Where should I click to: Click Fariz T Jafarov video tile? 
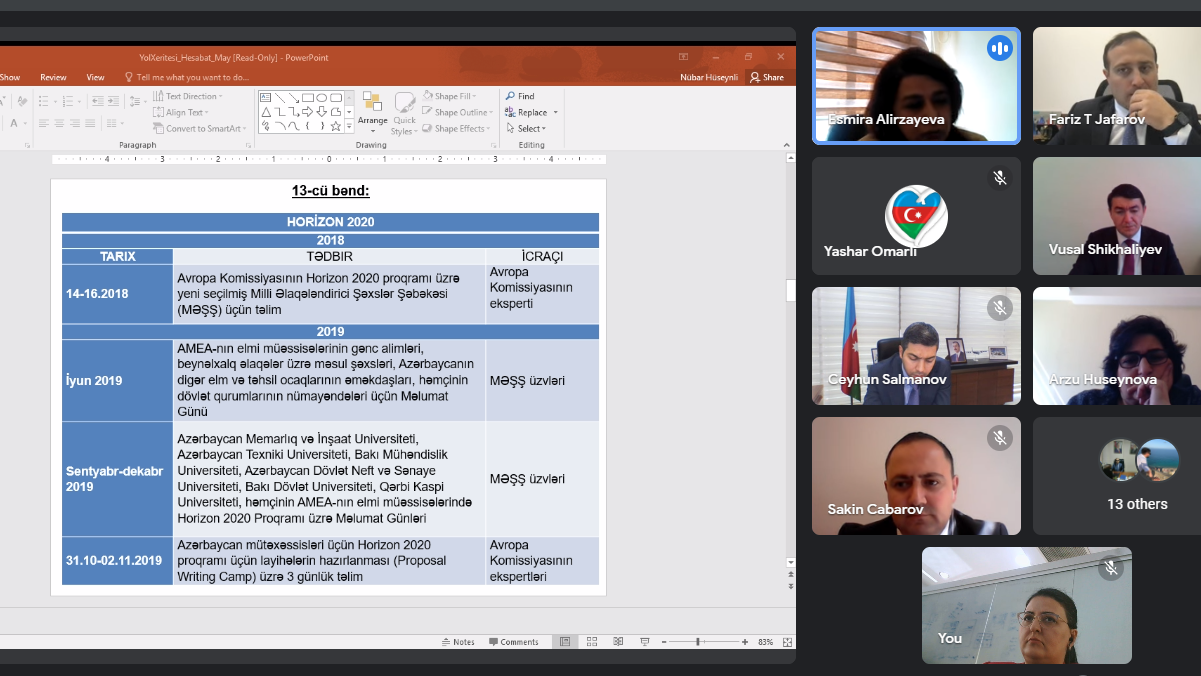tap(1117, 86)
